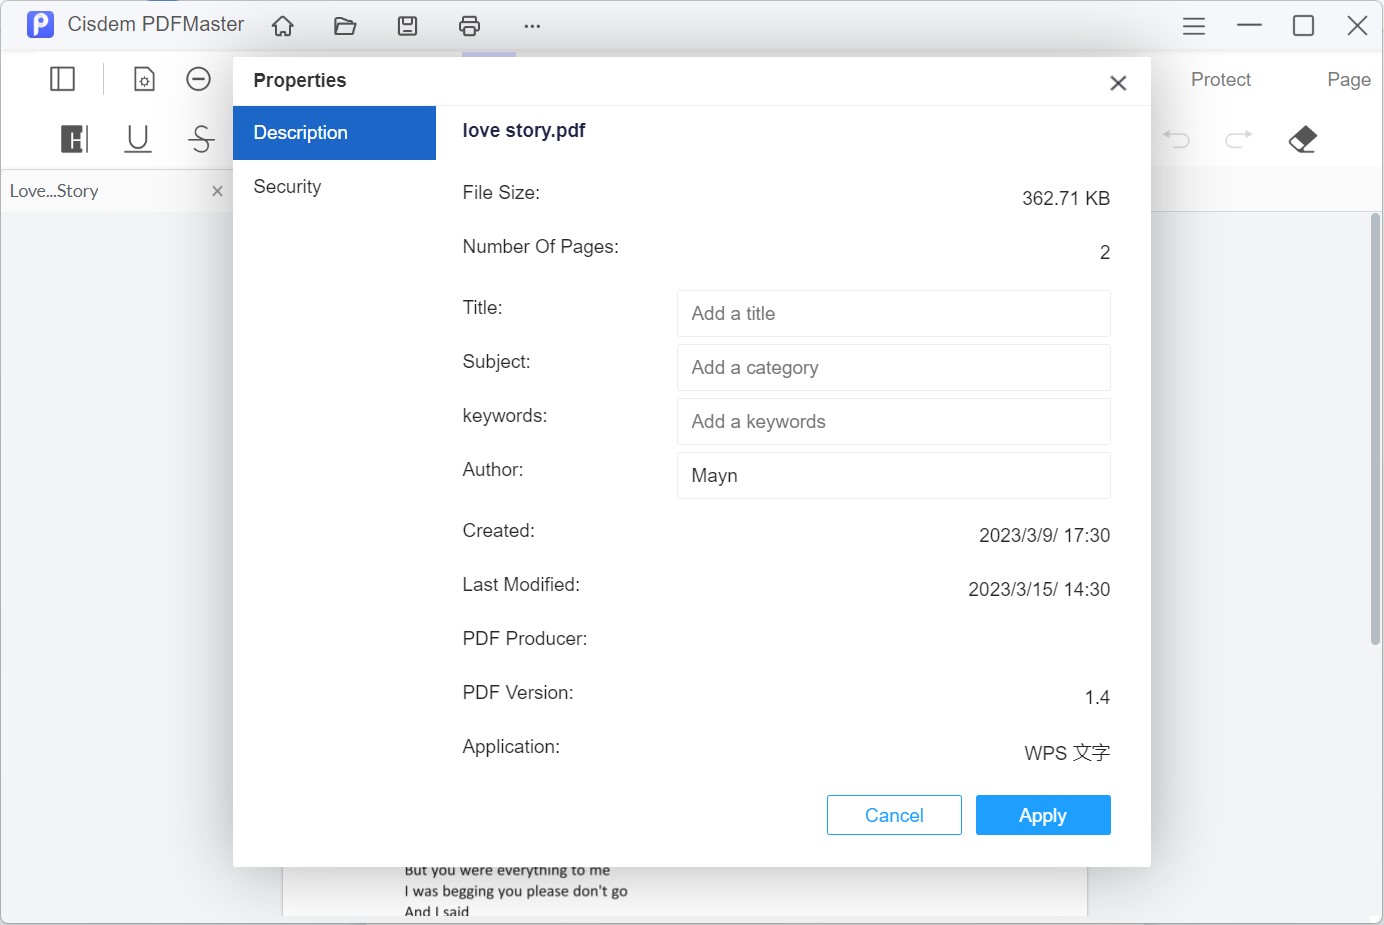This screenshot has height=925, width=1384.
Task: Cancel the Properties dialog
Action: click(x=893, y=815)
